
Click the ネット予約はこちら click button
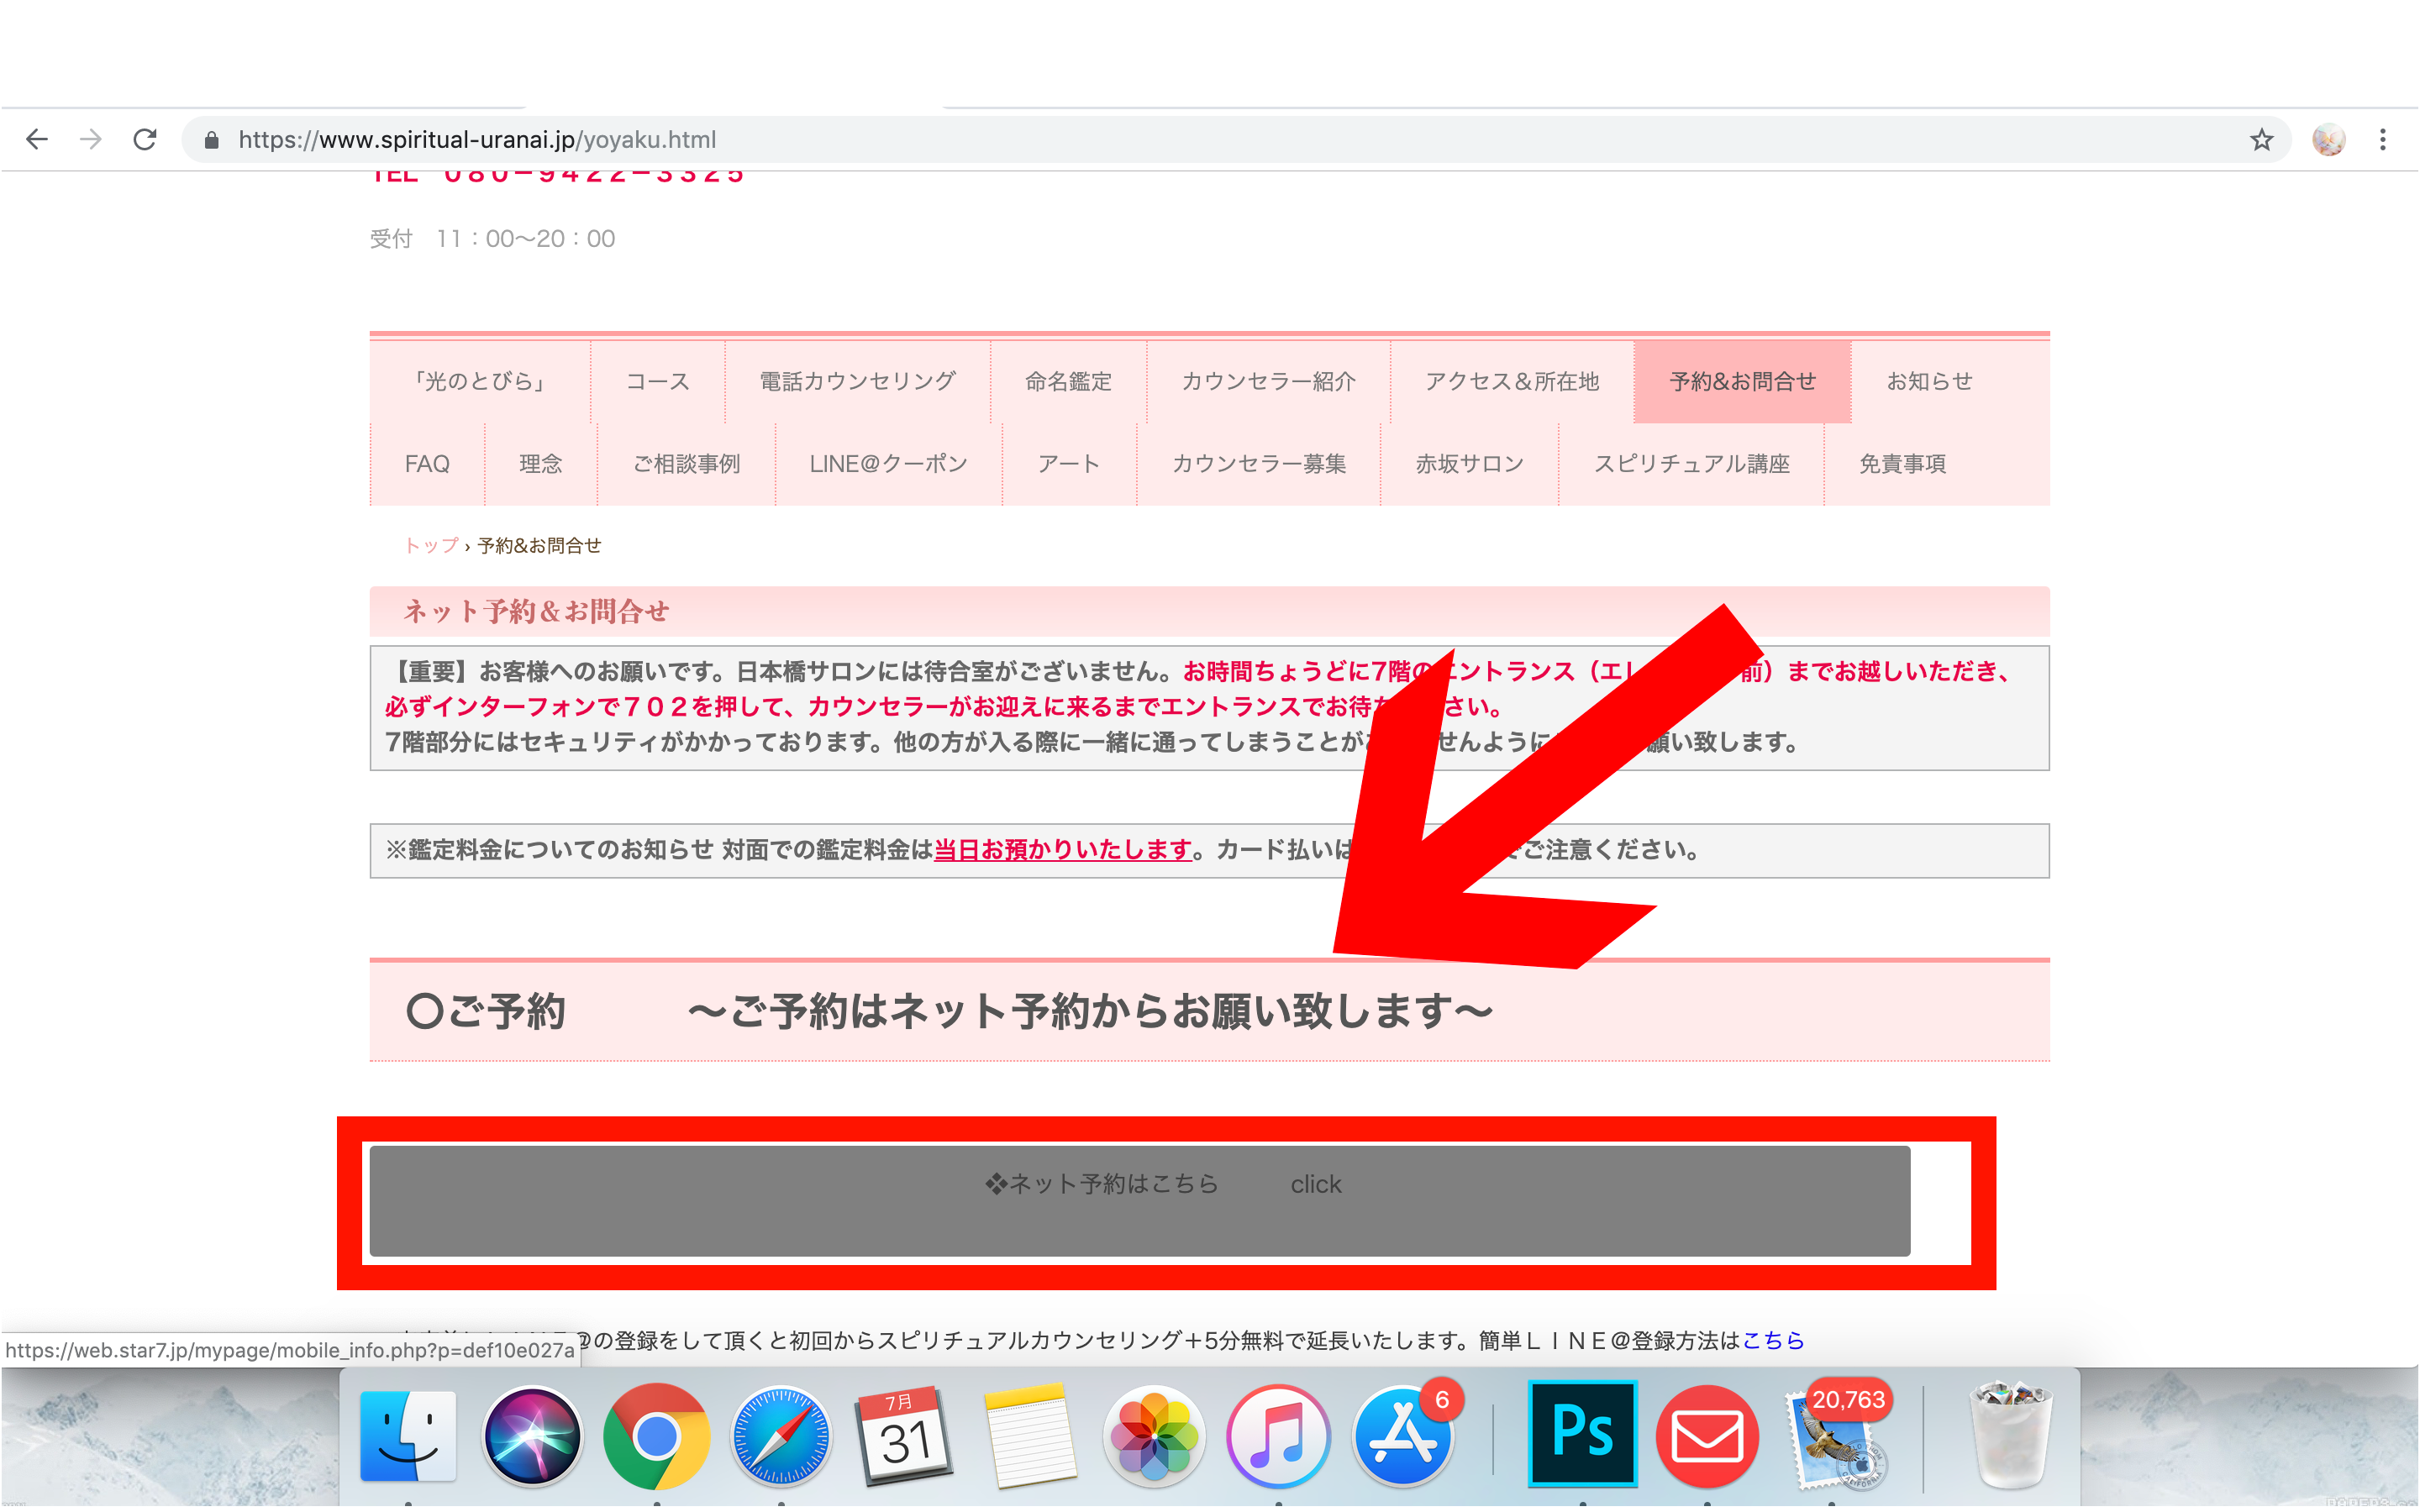click(1140, 1202)
